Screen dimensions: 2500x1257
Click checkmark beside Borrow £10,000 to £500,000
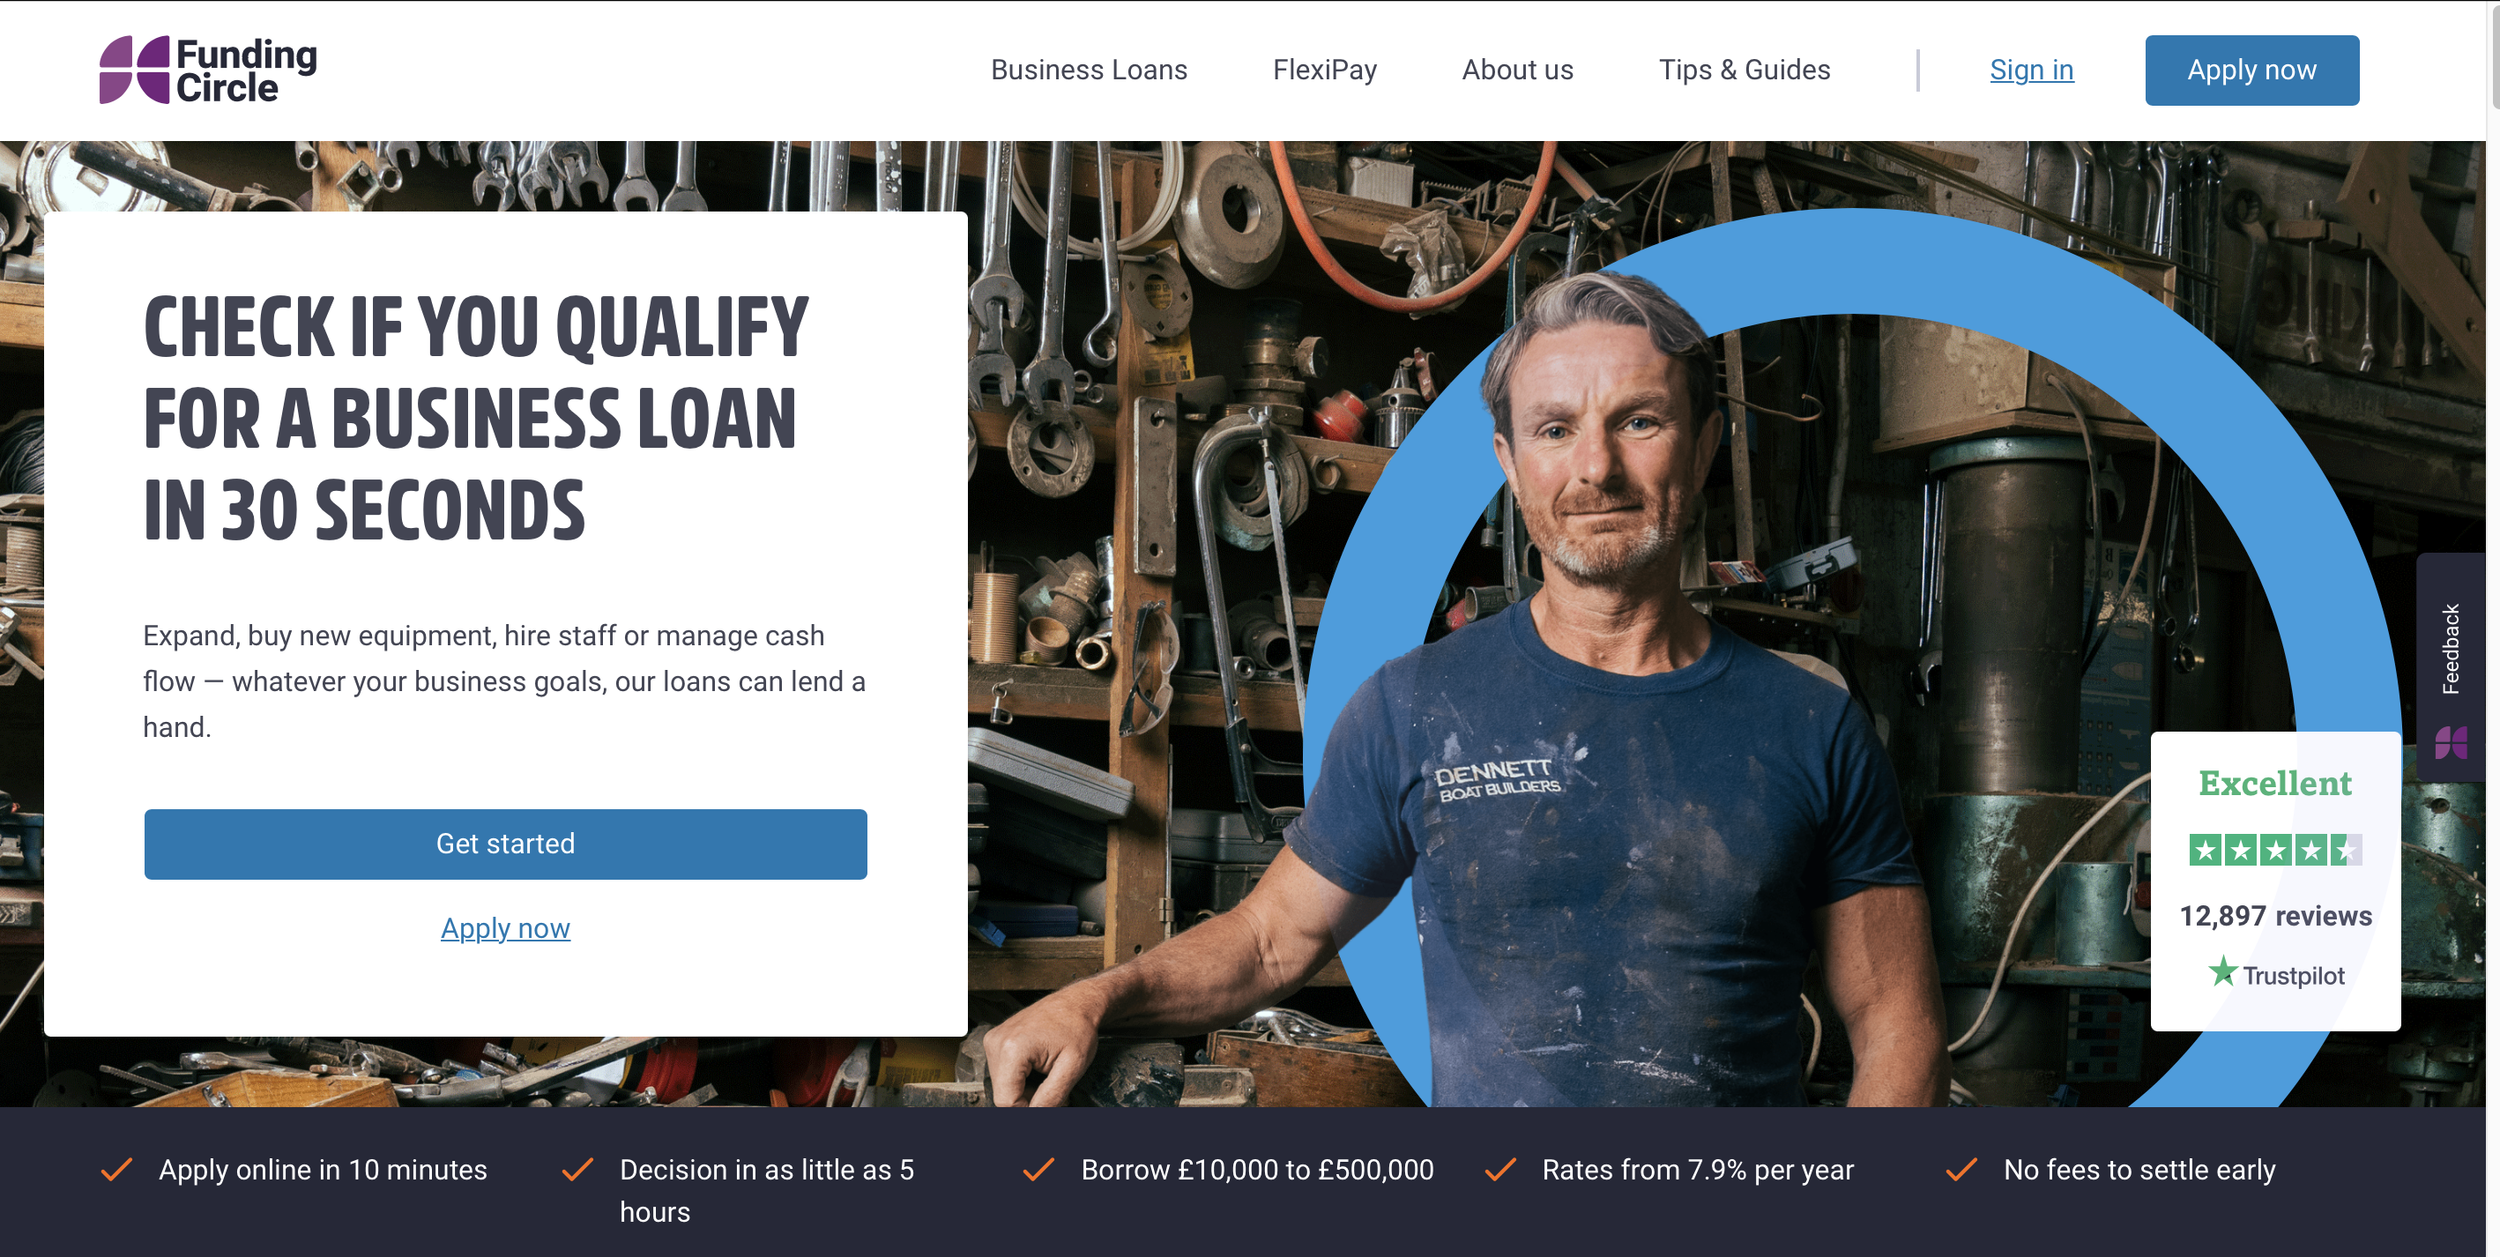pos(1039,1169)
